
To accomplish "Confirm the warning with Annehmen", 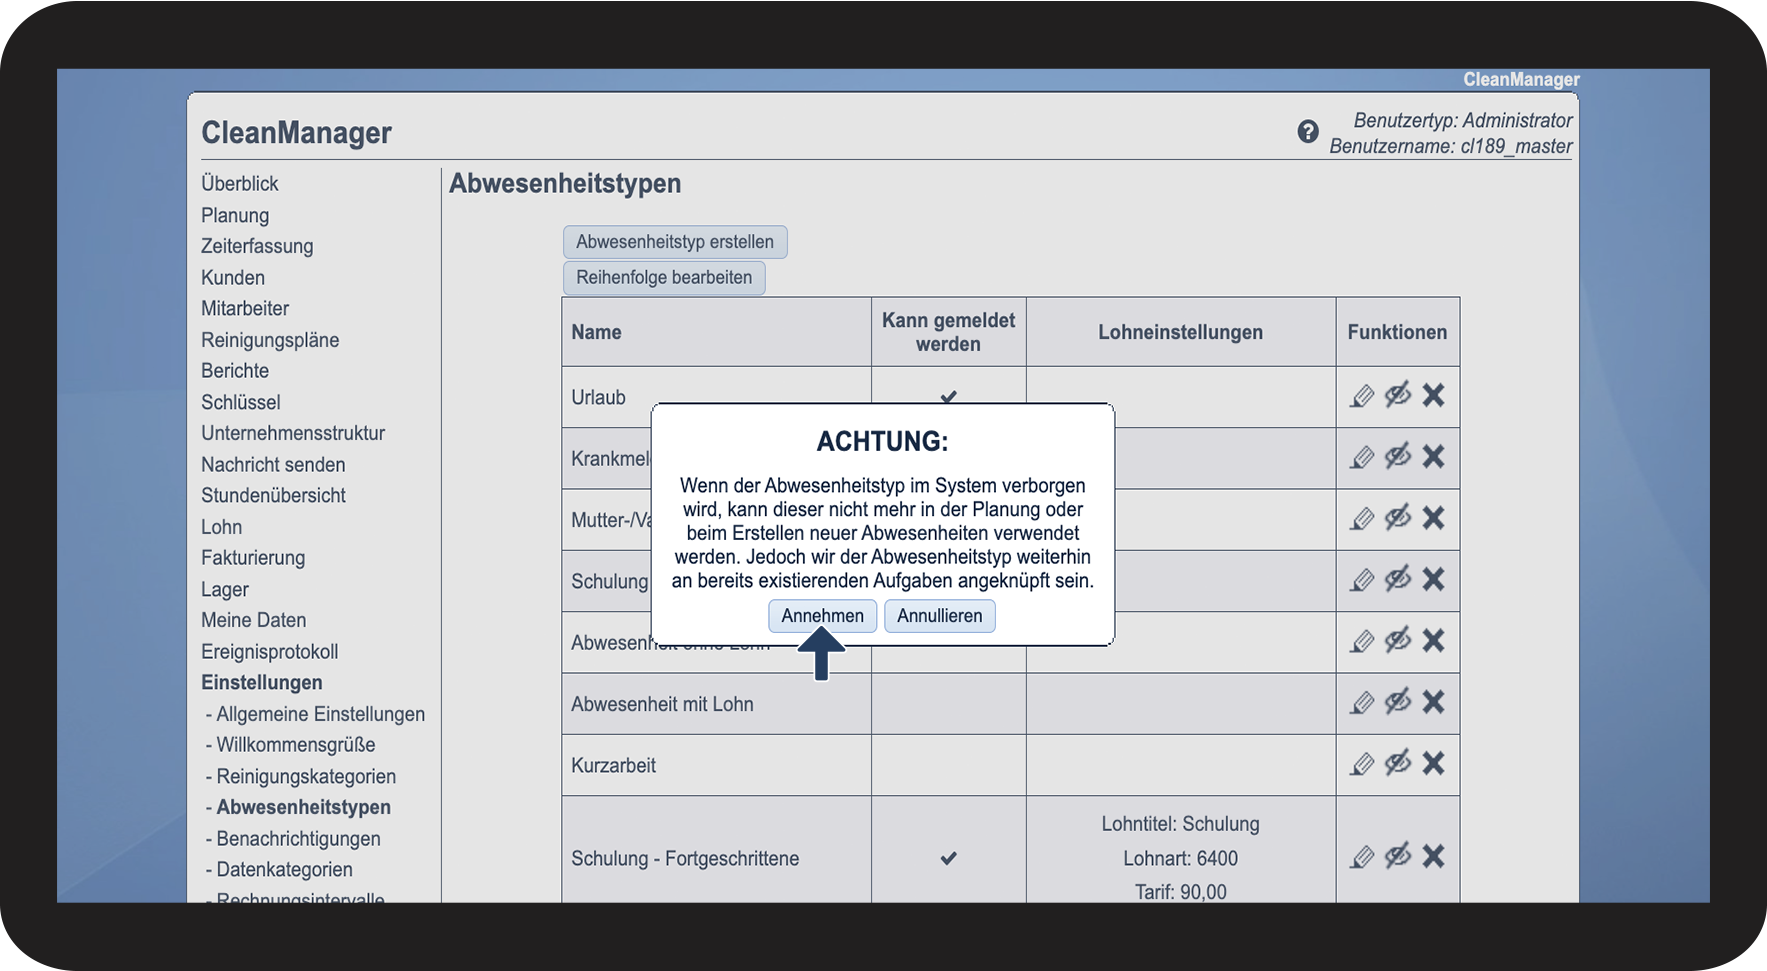I will pos(822,616).
